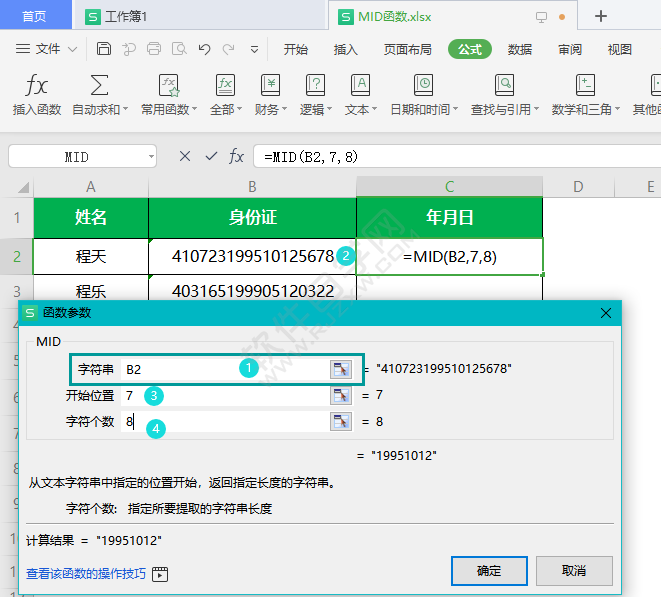Screen dimensions: 661x597
Task: Click the Print icon in quick toolbar
Action: (x=154, y=49)
